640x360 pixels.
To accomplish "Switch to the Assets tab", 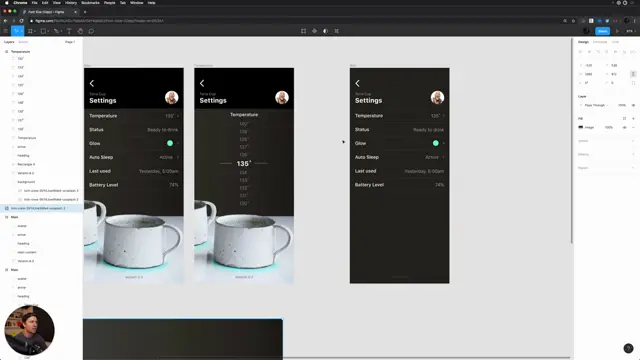I will (23, 42).
